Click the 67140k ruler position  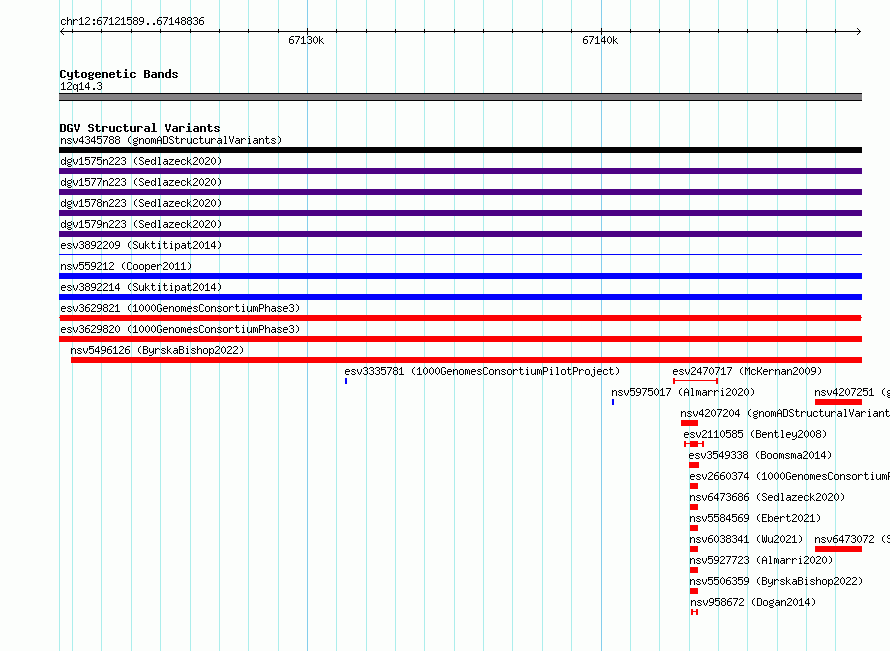[600, 40]
